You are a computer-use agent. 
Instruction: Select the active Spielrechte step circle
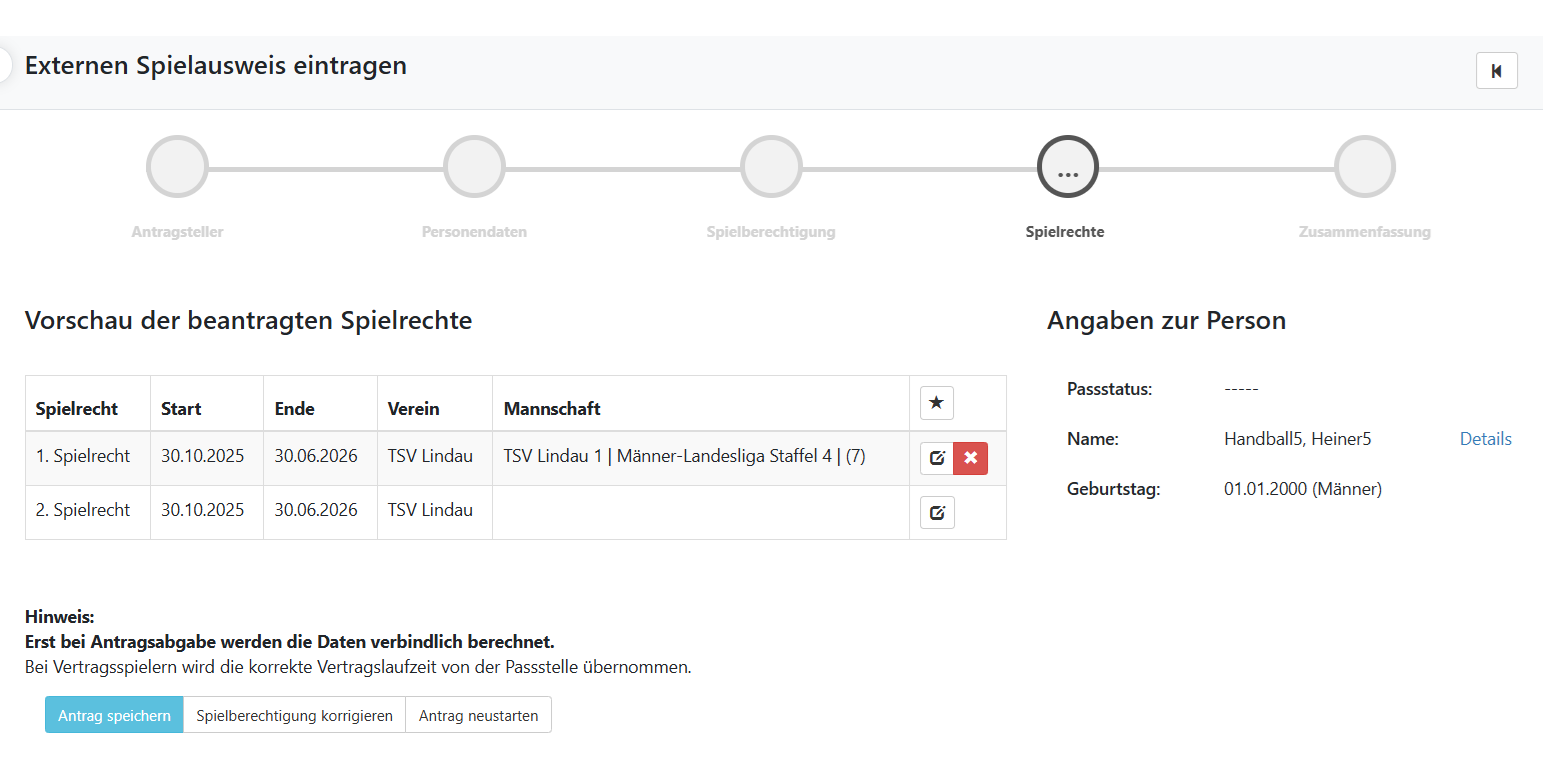pos(1068,166)
